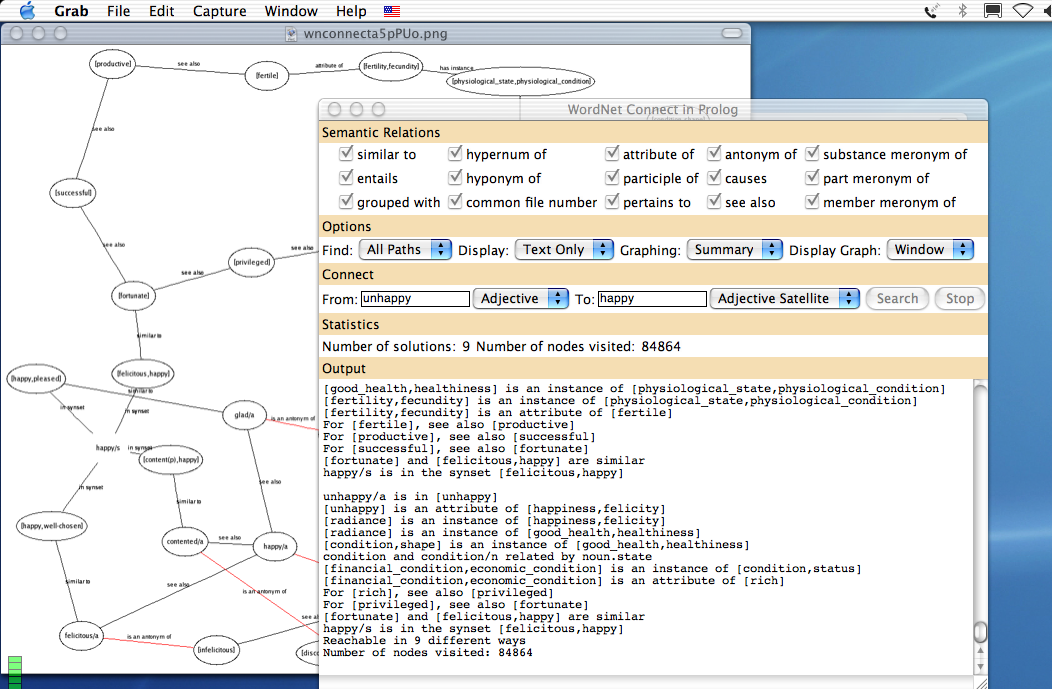1052x689 pixels.
Task: Click the wnconnecta5pPUo.png title bar file icon
Action: [x=292, y=33]
